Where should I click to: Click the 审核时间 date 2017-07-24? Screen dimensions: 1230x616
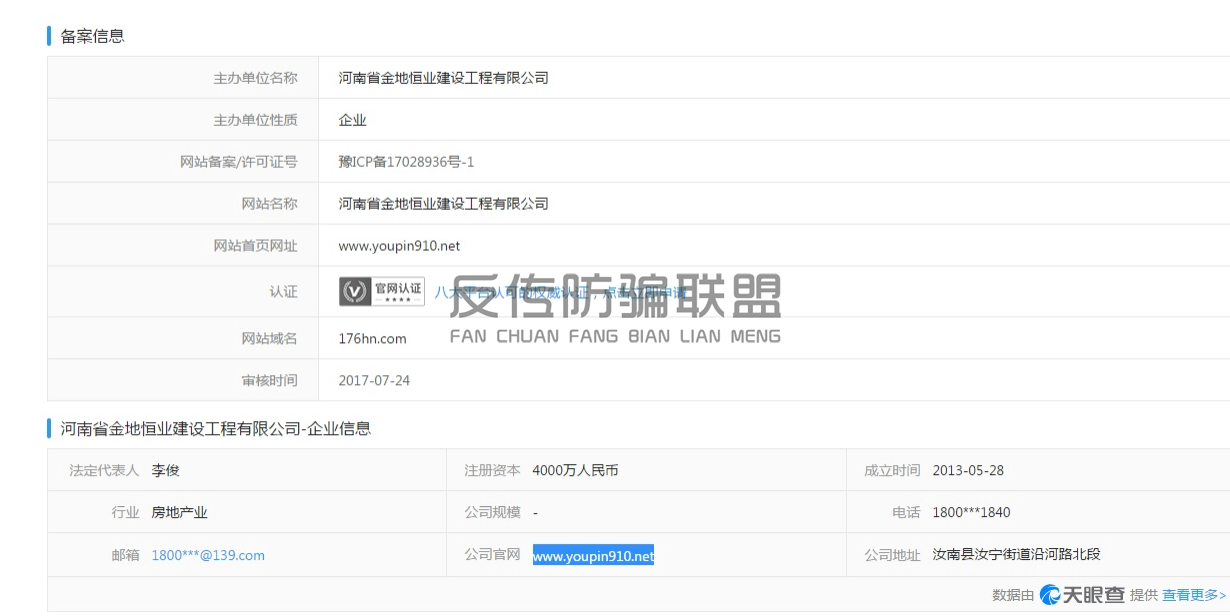pyautogui.click(x=374, y=381)
